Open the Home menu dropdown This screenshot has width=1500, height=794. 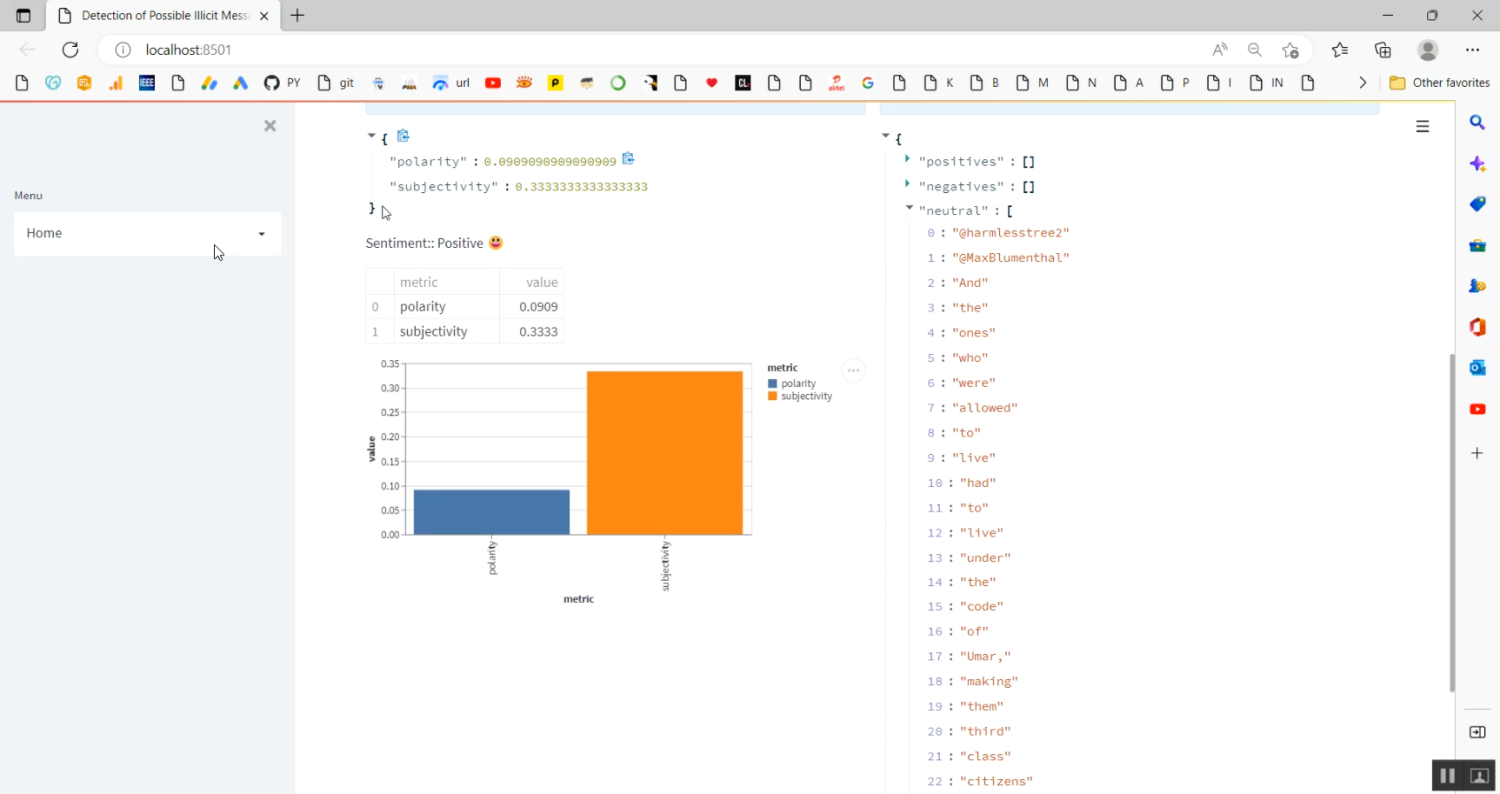tap(147, 233)
